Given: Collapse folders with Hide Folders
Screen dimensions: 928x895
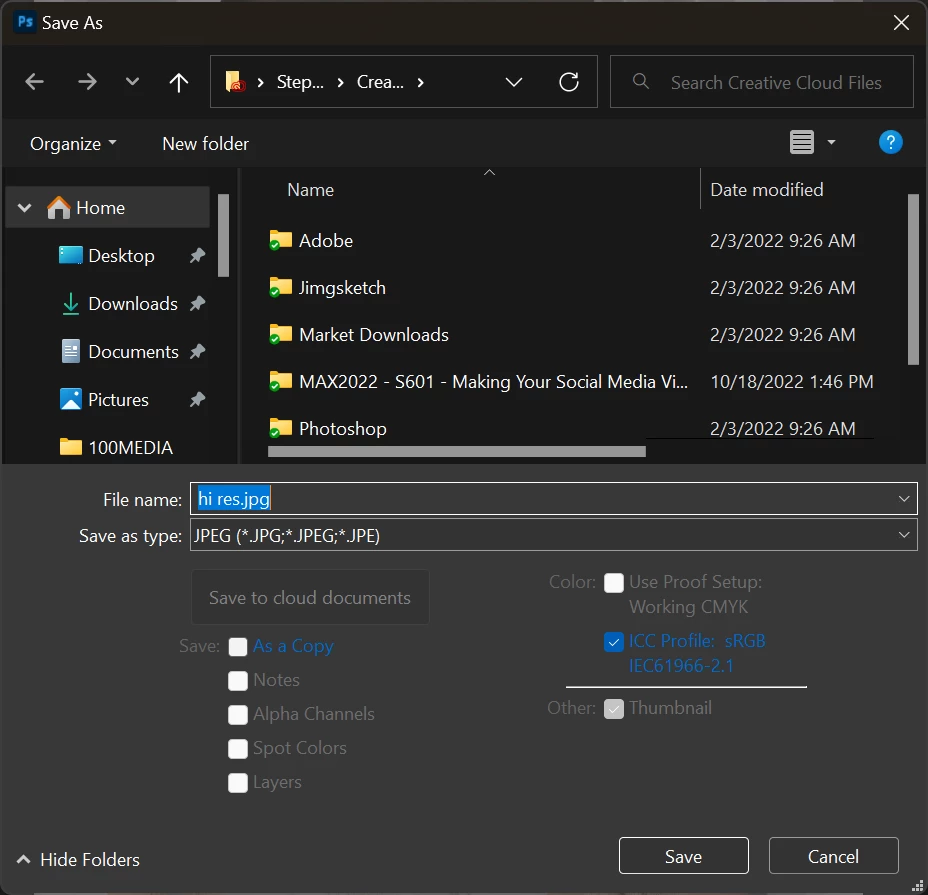Looking at the screenshot, I should pyautogui.click(x=79, y=859).
